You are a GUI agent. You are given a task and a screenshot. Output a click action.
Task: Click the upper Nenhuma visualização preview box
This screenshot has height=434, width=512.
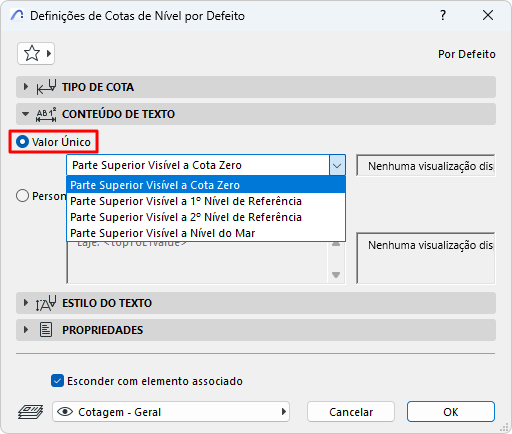426,165
